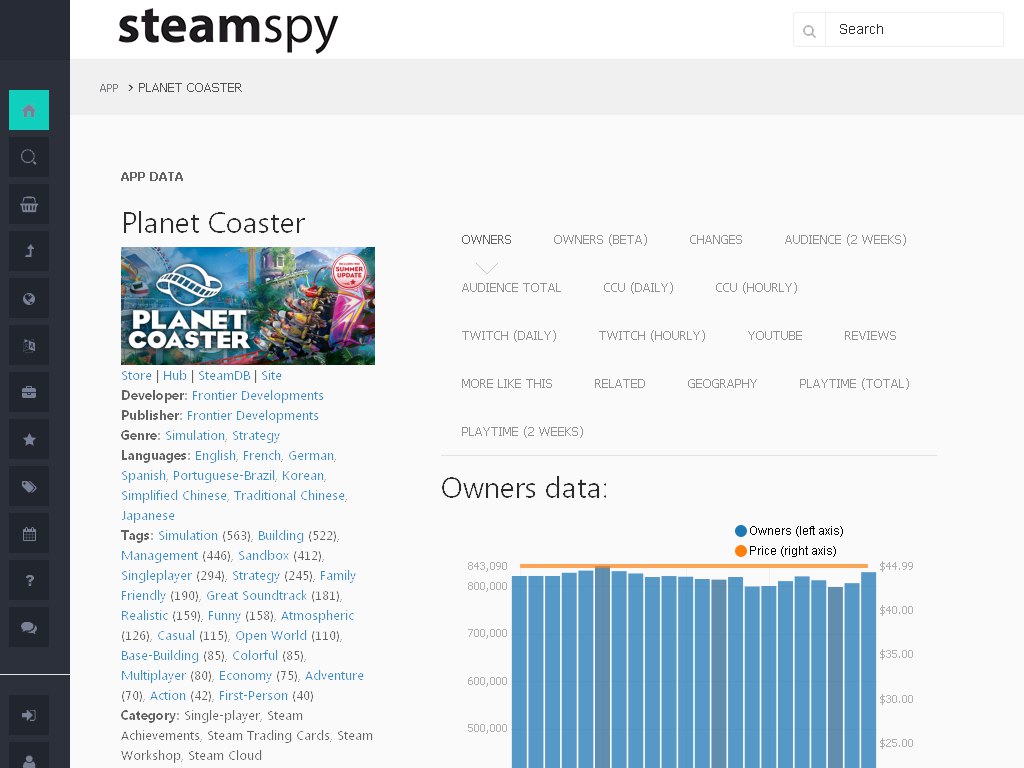Image resolution: width=1024 pixels, height=768 pixels.
Task: Open the SteamDB link
Action: point(224,376)
